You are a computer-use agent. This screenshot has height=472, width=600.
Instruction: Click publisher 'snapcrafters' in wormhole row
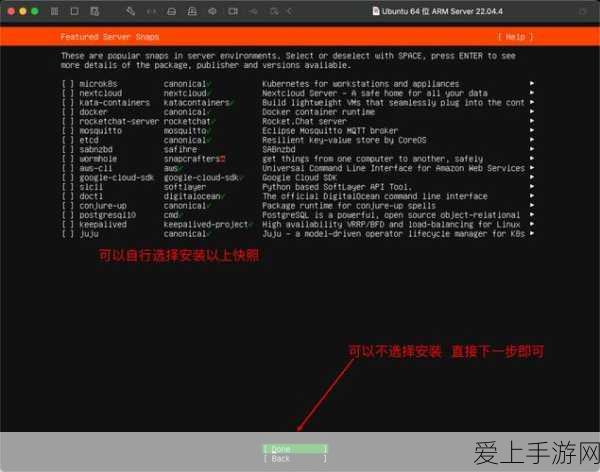[192, 159]
